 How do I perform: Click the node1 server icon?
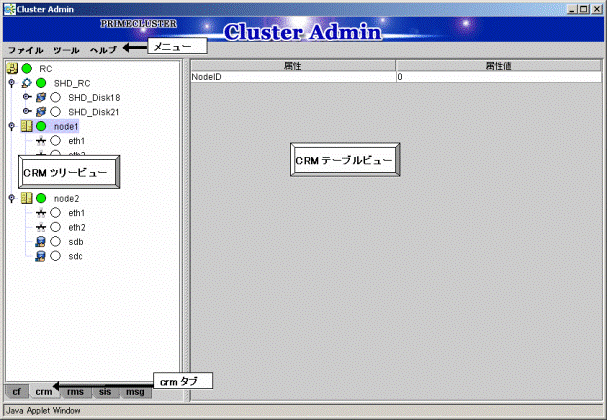click(26, 126)
